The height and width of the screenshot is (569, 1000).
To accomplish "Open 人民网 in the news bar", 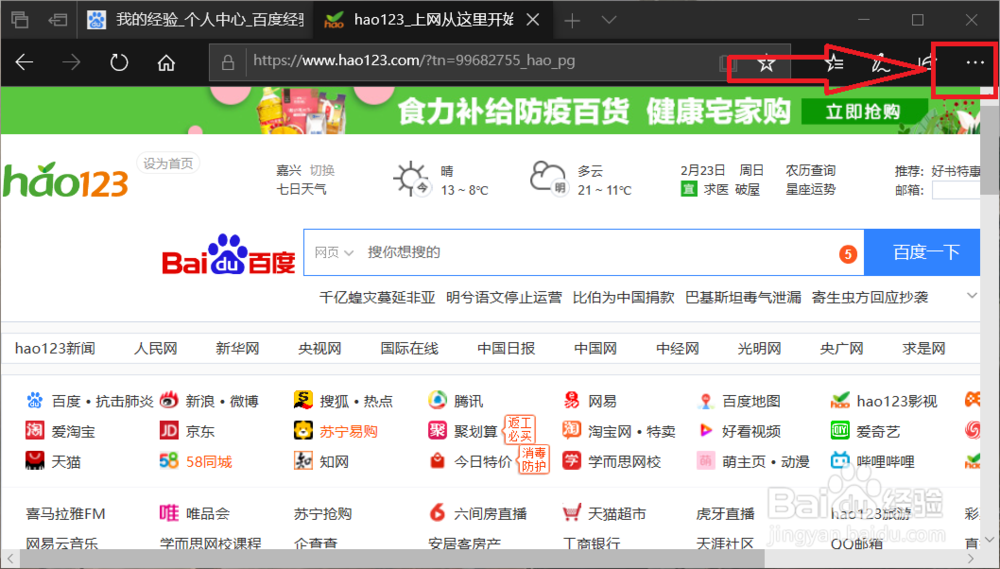I will [x=155, y=348].
